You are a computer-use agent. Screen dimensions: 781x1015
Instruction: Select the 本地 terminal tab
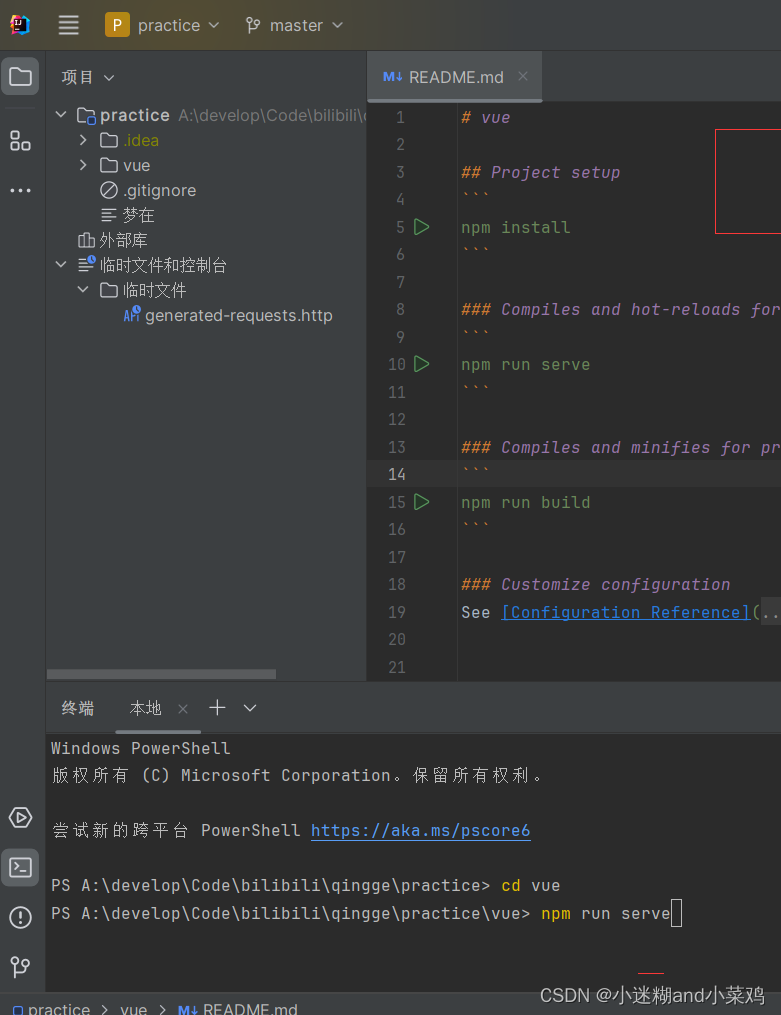(x=146, y=708)
